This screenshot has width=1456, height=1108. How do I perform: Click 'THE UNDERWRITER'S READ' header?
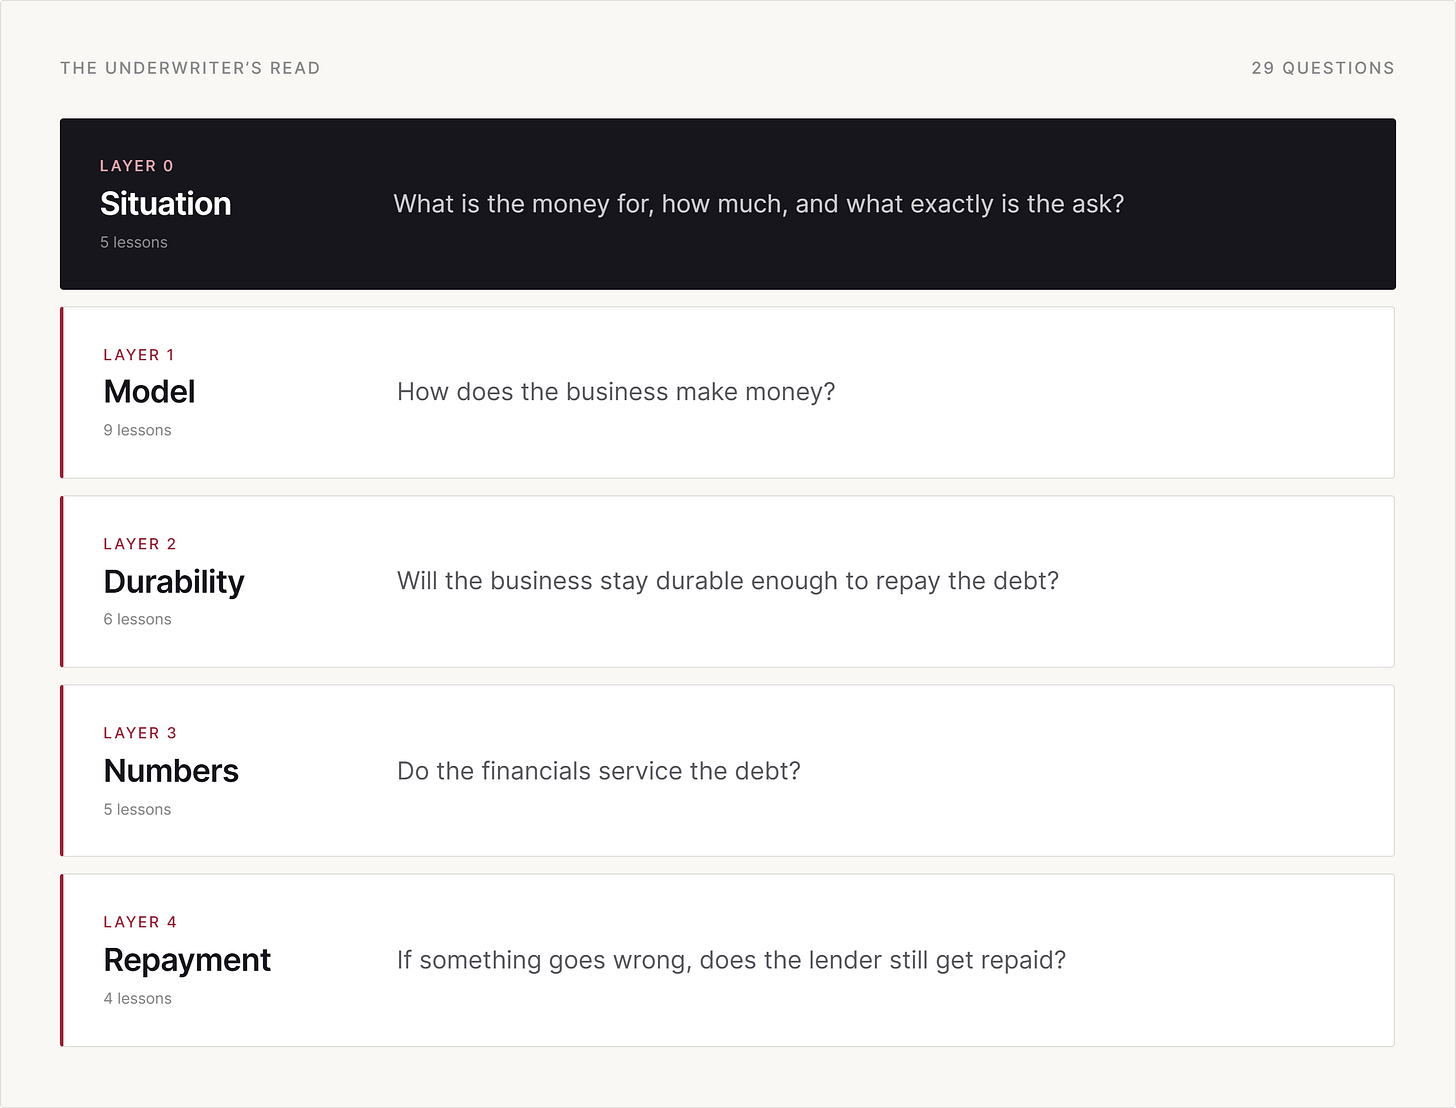tap(190, 68)
